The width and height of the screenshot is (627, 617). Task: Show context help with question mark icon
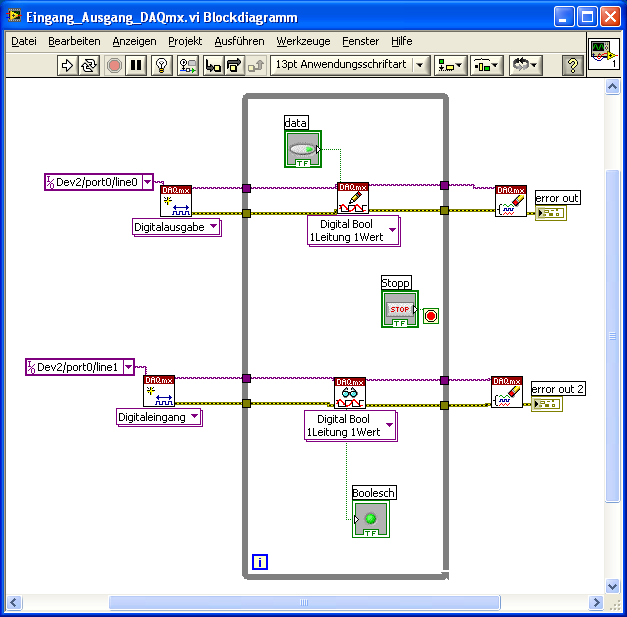coord(573,65)
